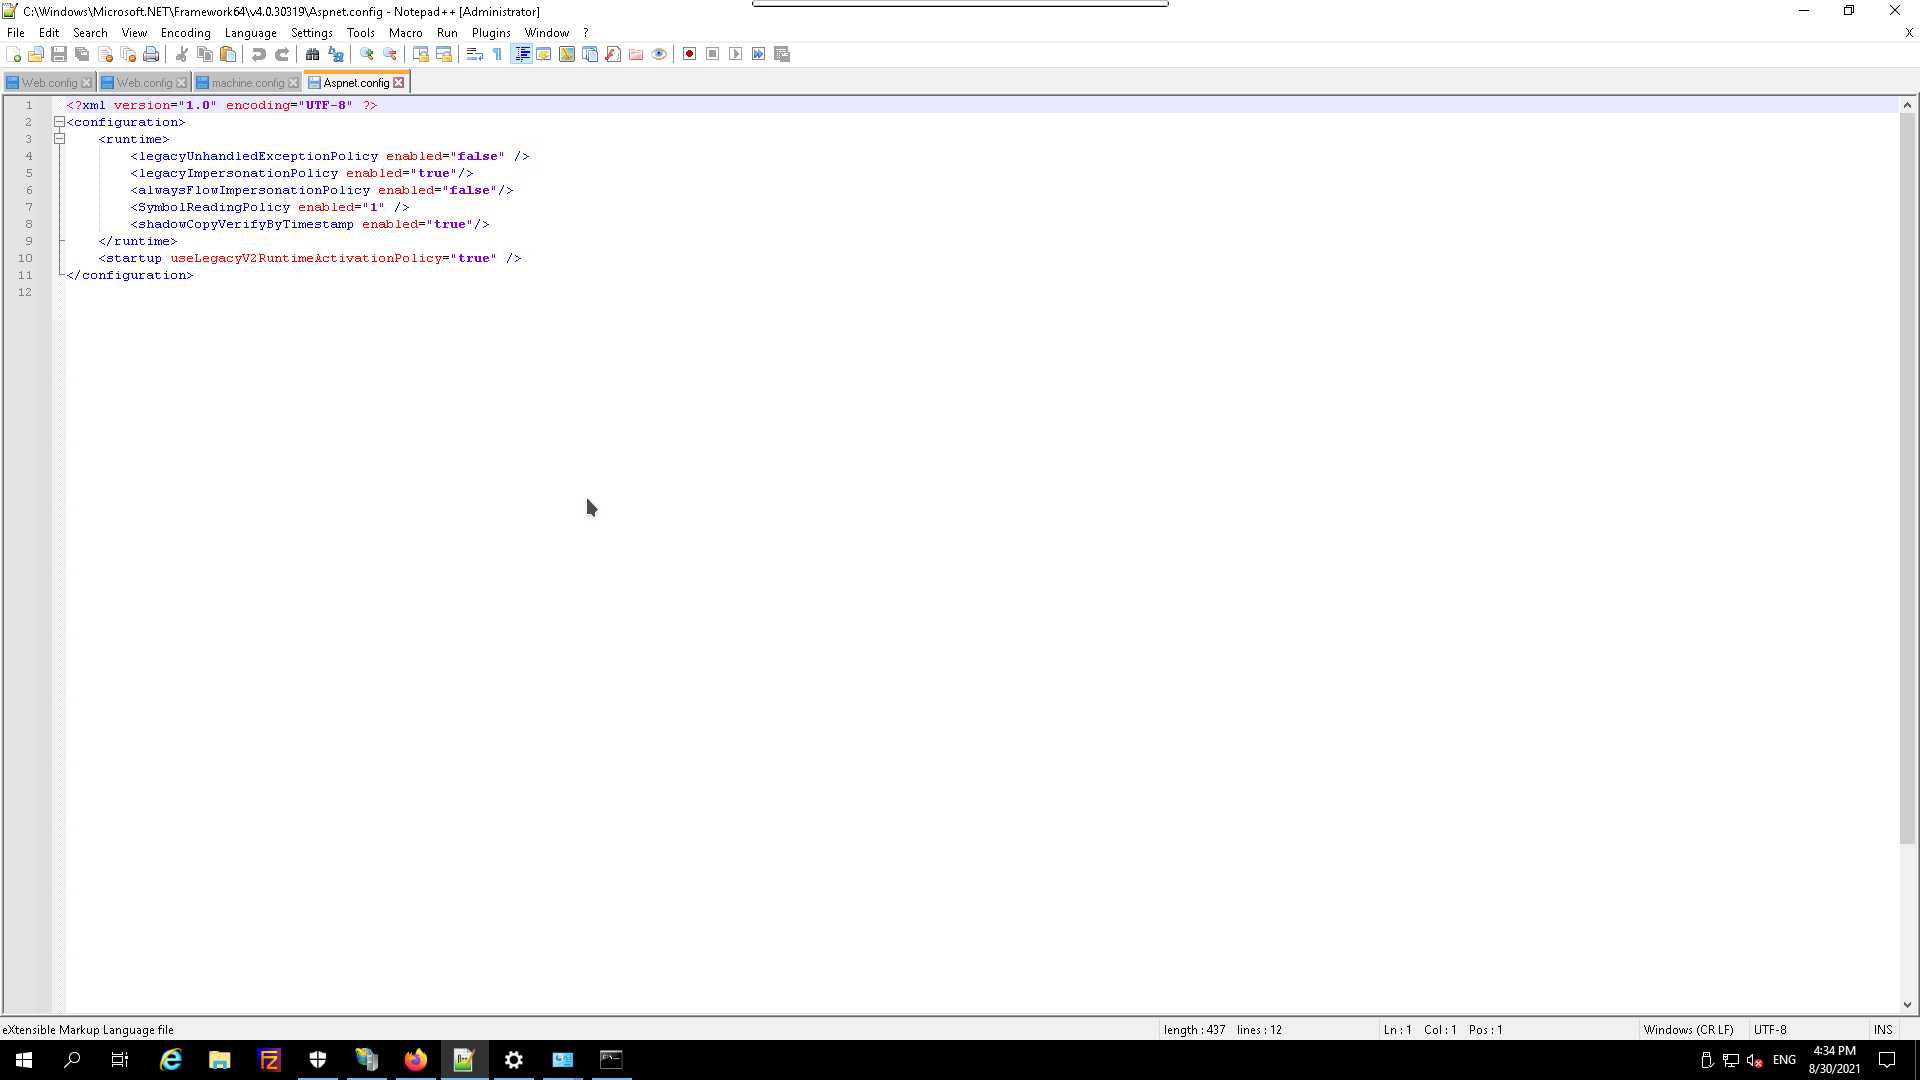This screenshot has height=1080, width=1920.
Task: Click the Windows (CR LF) status field
Action: coord(1688,1029)
